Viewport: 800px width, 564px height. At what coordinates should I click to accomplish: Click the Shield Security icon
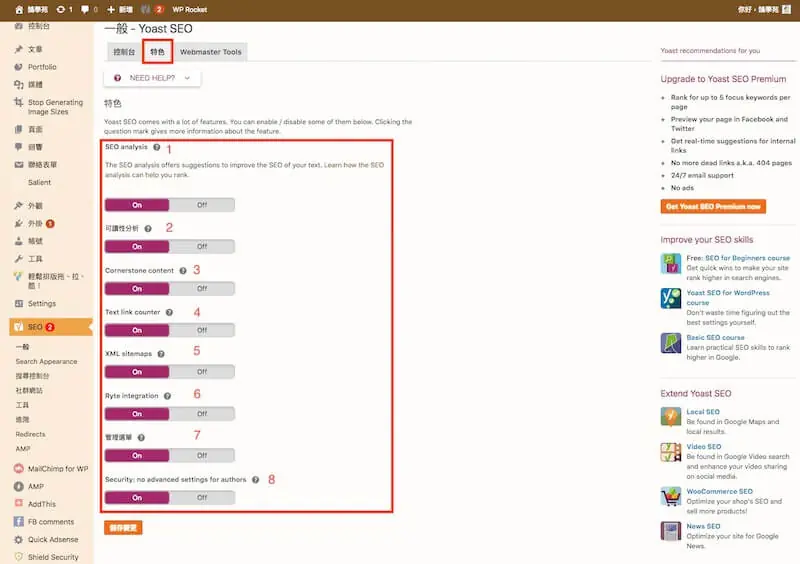pos(18,556)
